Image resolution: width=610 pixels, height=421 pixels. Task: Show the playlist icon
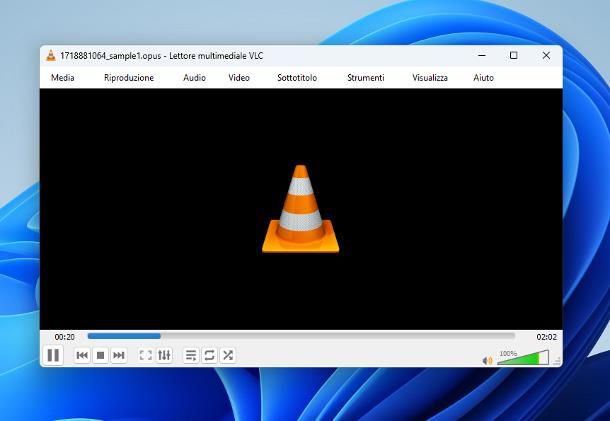191,355
